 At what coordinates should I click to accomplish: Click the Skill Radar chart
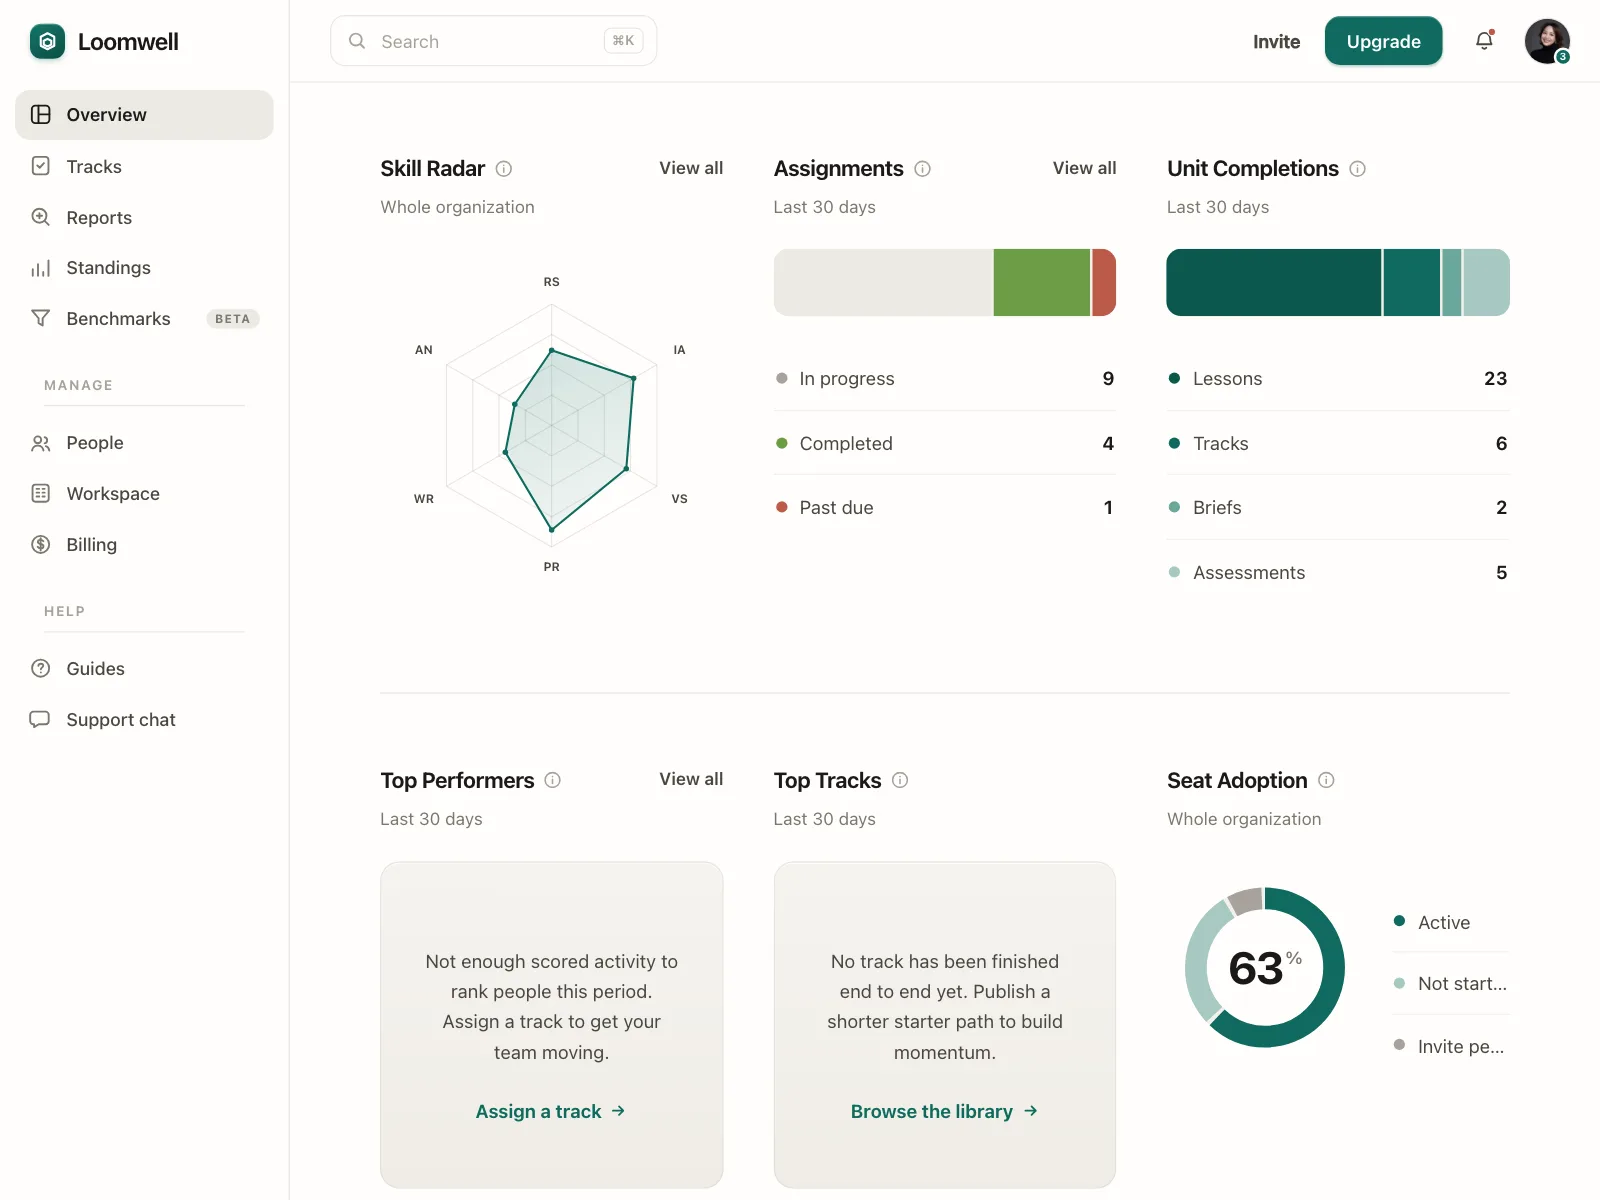click(552, 425)
